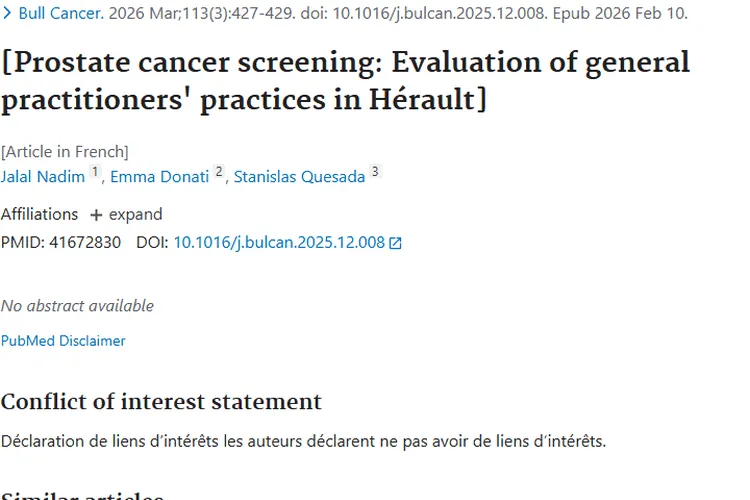Viewport: 750px width, 500px height.
Task: Click affiliation superscript 1 after Jalal Nadim
Action: tap(96, 172)
